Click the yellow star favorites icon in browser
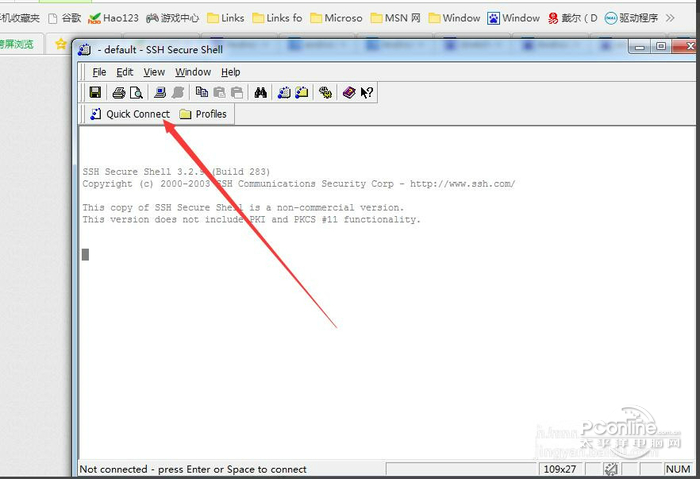 click(61, 44)
